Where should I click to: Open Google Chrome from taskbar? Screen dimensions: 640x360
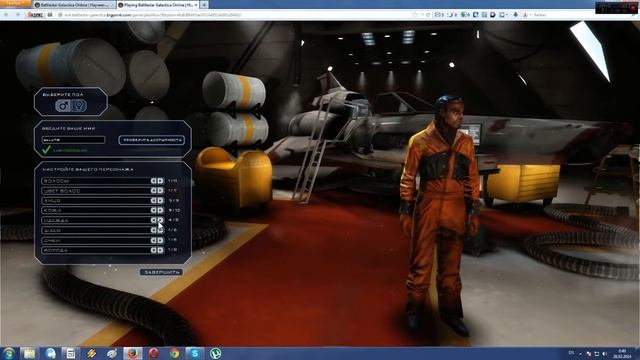(174, 353)
